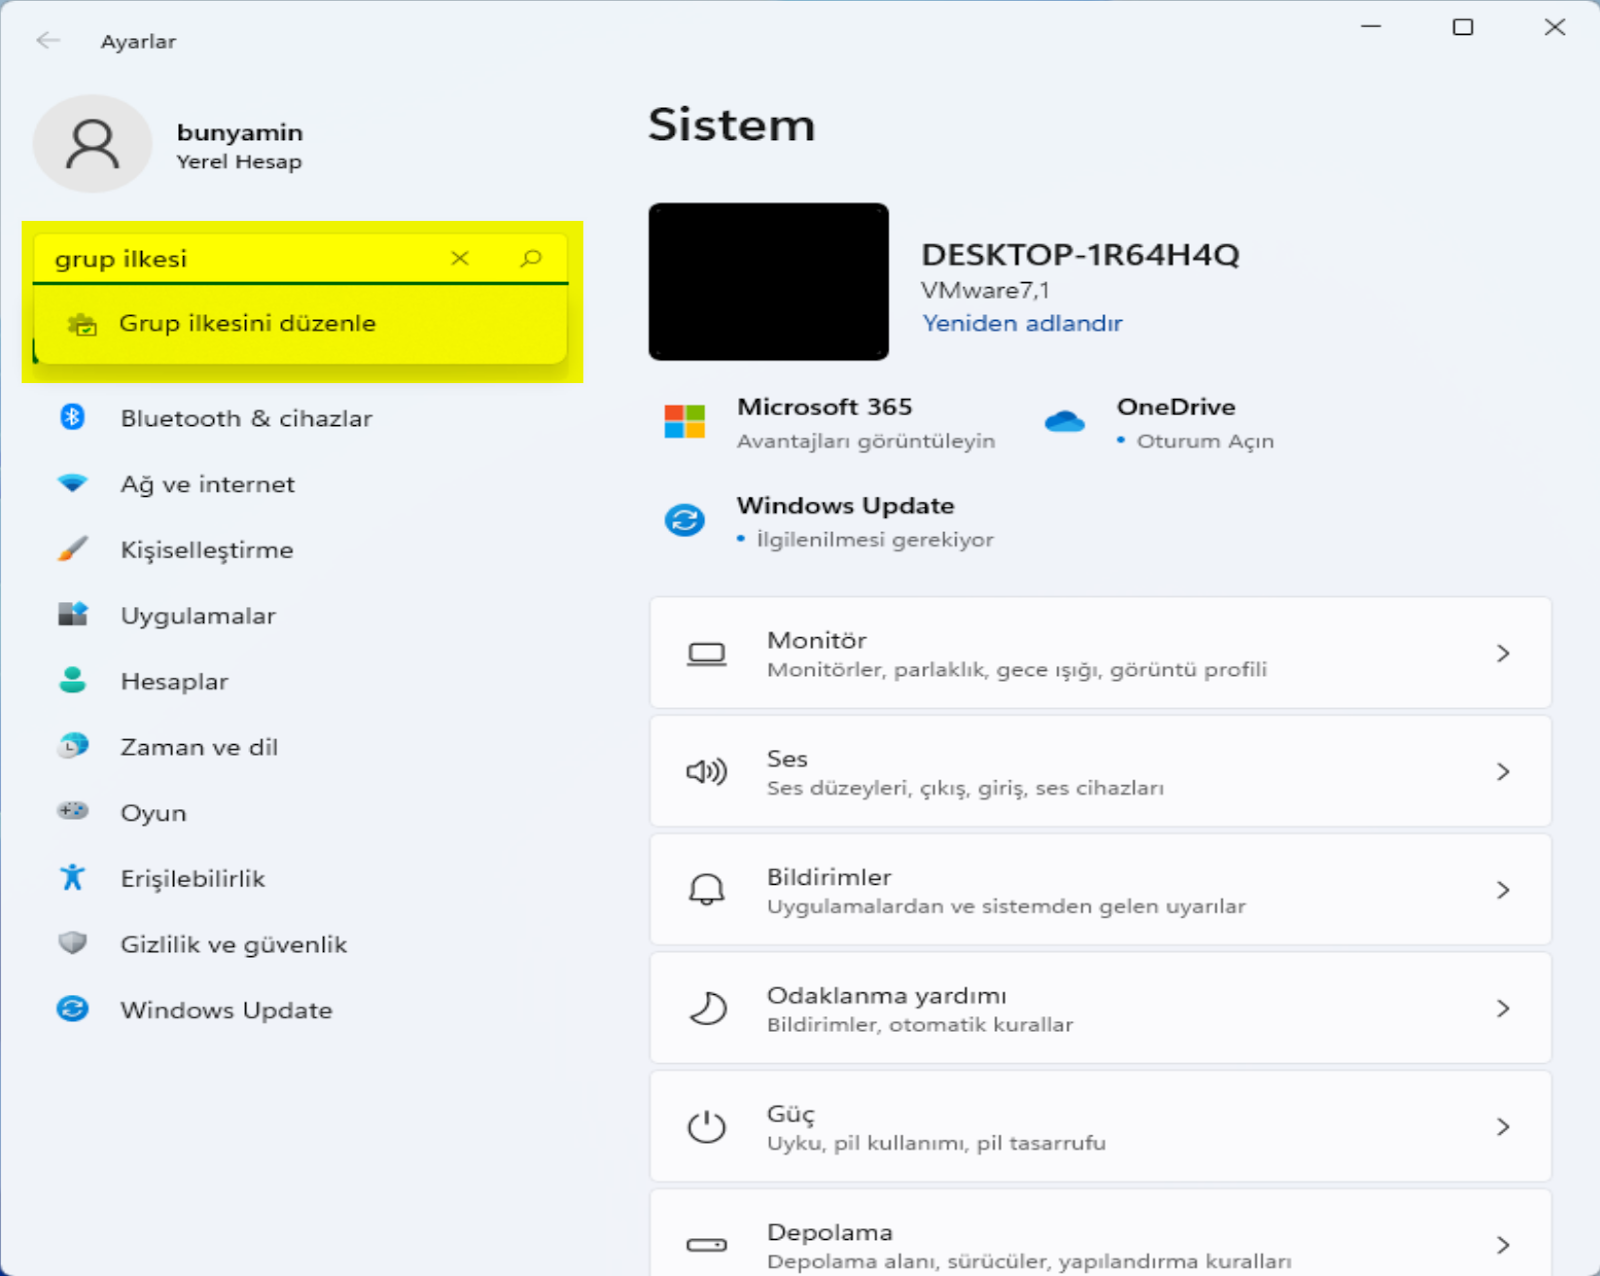1600x1276 pixels.
Task: Clear the search box with the X icon
Action: pyautogui.click(x=460, y=258)
